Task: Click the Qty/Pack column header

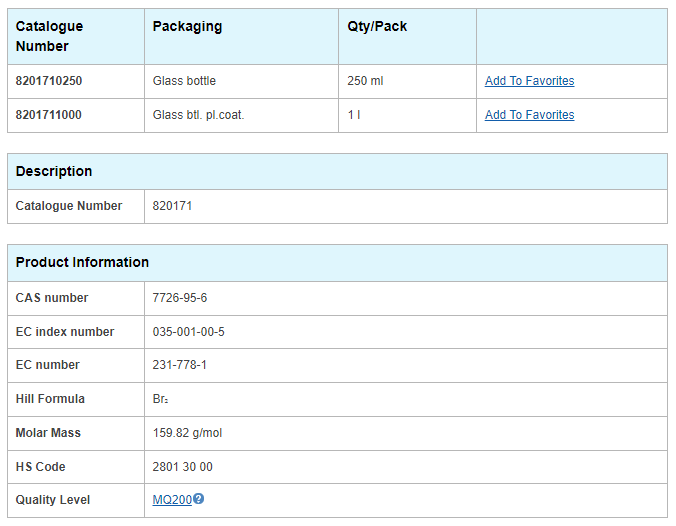Action: pyautogui.click(x=377, y=26)
